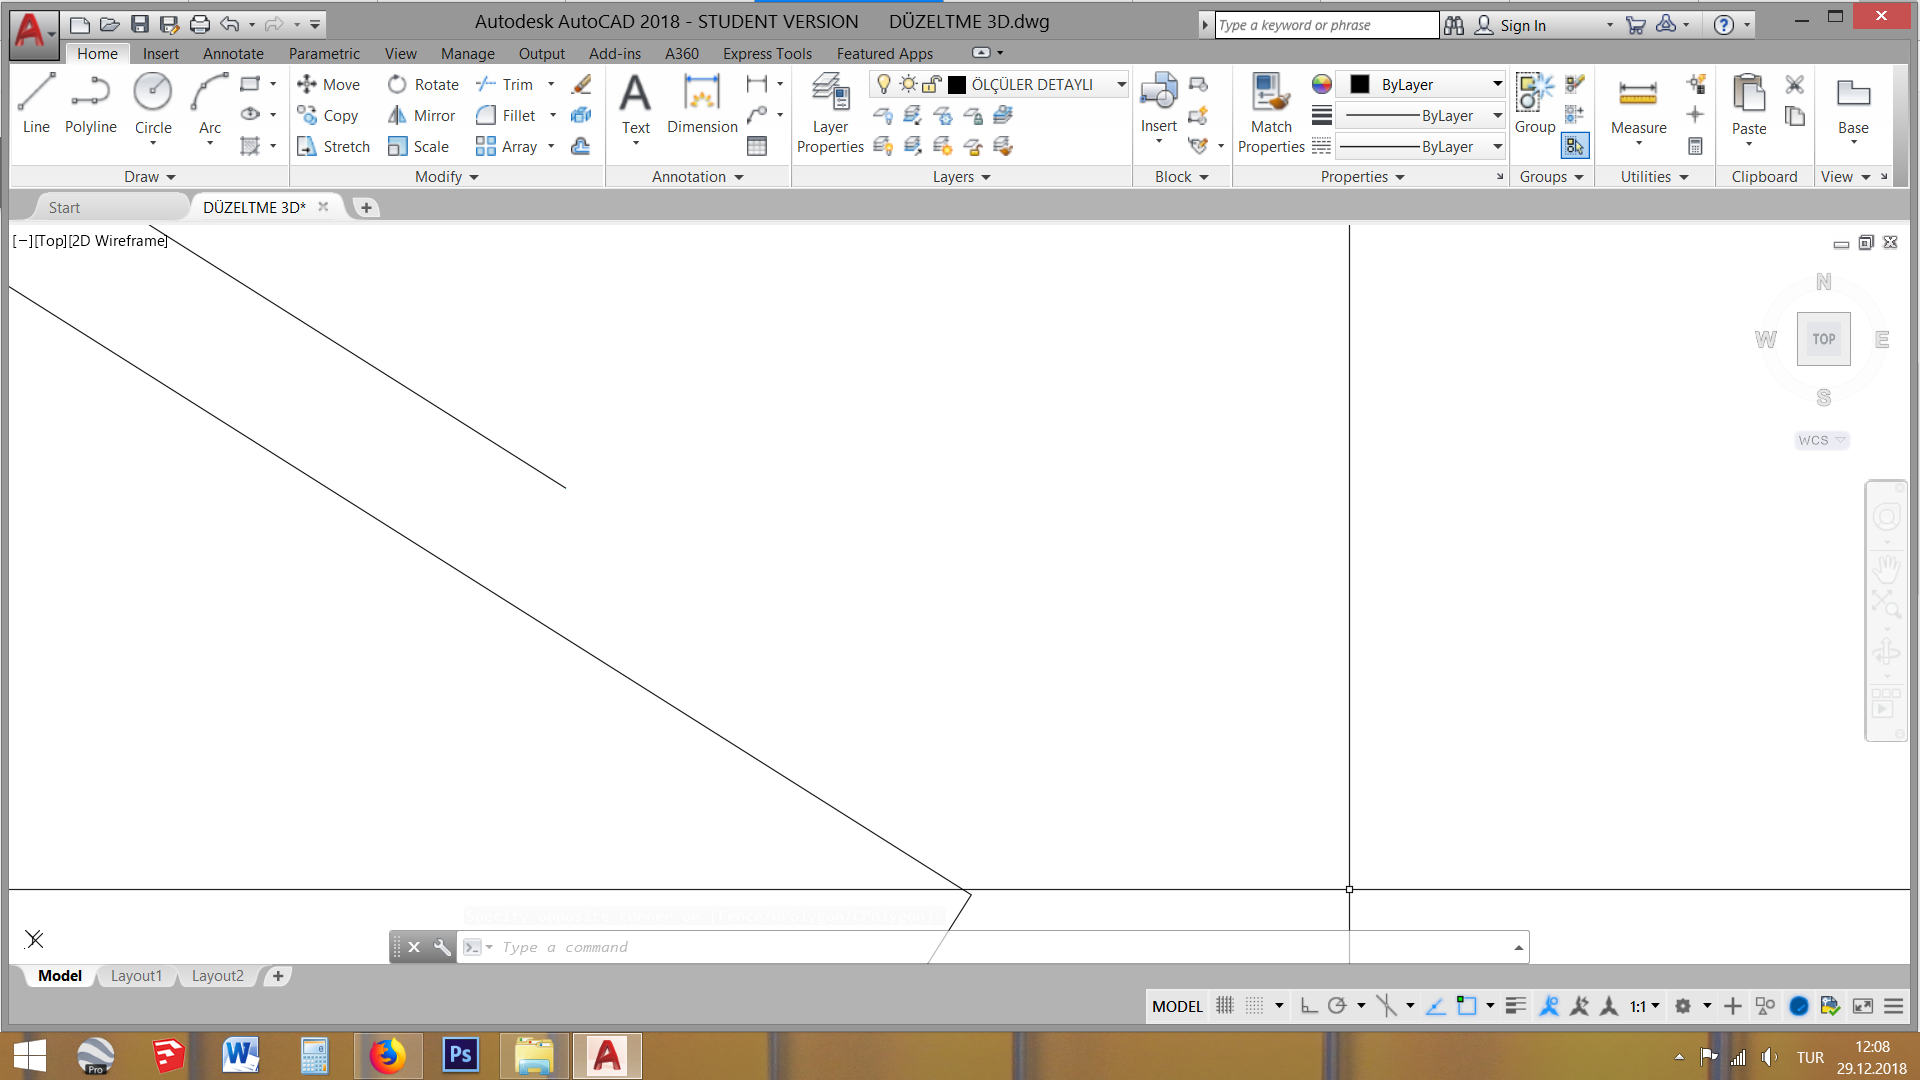This screenshot has width=1920, height=1080.
Task: Click the Mirror tool icon
Action: click(x=397, y=115)
